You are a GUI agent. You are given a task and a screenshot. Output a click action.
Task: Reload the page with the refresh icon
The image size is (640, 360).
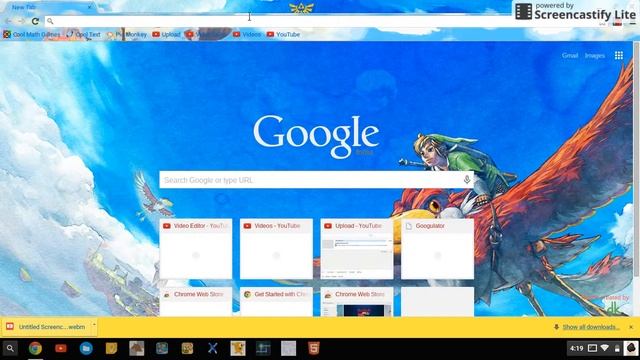pyautogui.click(x=36, y=21)
